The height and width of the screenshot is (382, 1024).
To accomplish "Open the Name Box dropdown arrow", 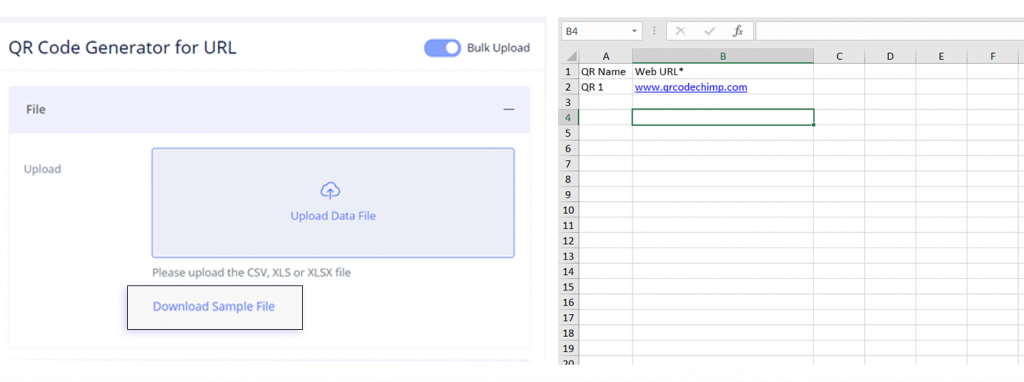I will (x=634, y=31).
